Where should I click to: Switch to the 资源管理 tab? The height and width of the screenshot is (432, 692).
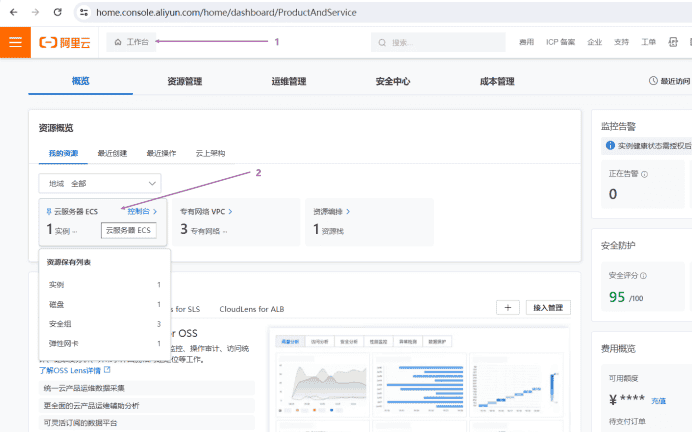pos(185,81)
